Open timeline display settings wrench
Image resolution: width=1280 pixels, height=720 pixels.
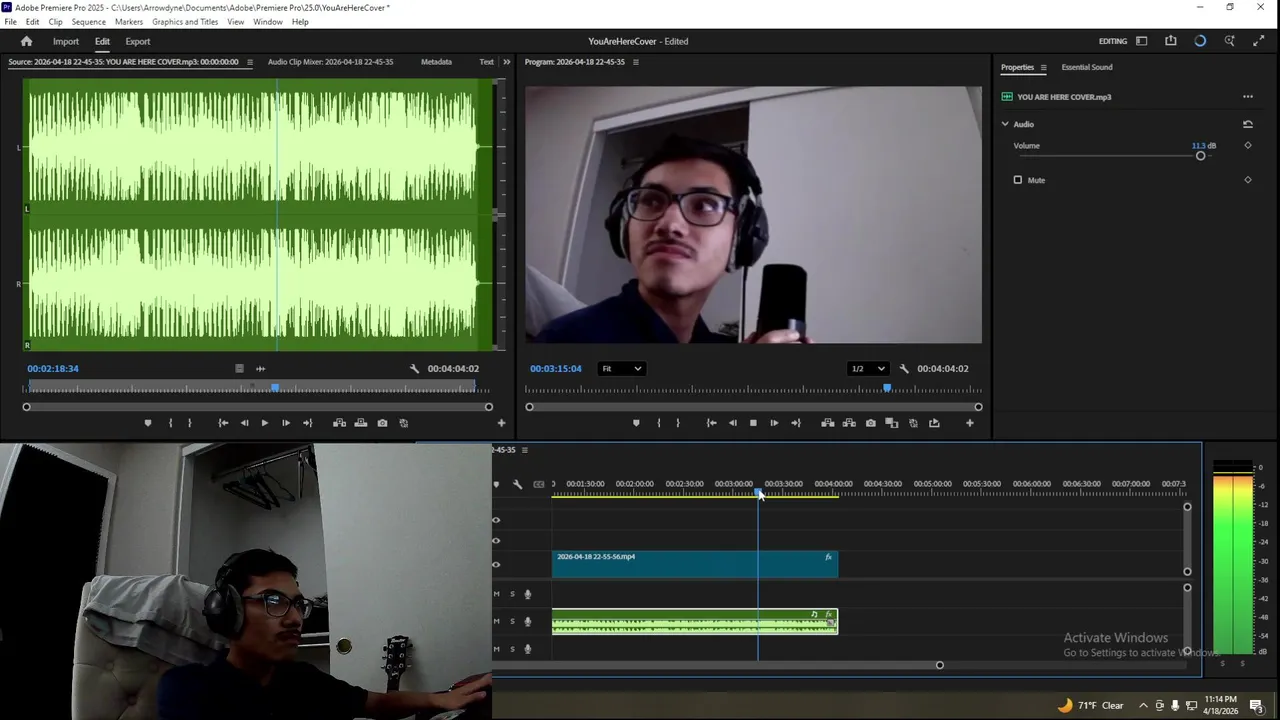pos(517,484)
